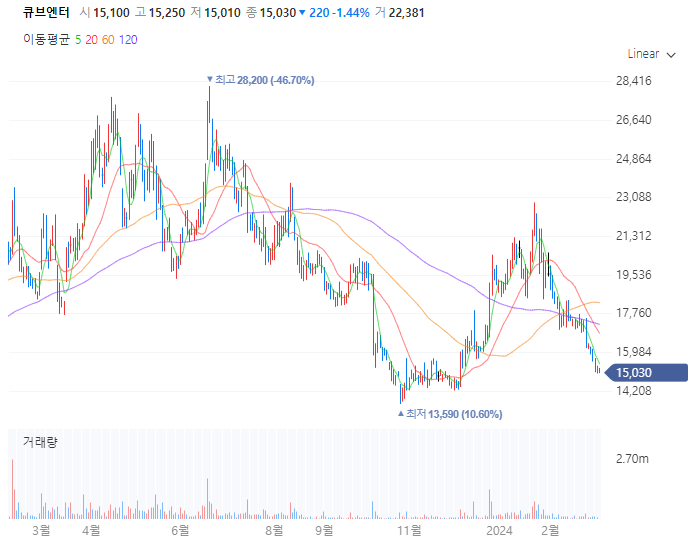Click the 15,984 price axis label
The height and width of the screenshot is (555, 693).
(x=634, y=352)
